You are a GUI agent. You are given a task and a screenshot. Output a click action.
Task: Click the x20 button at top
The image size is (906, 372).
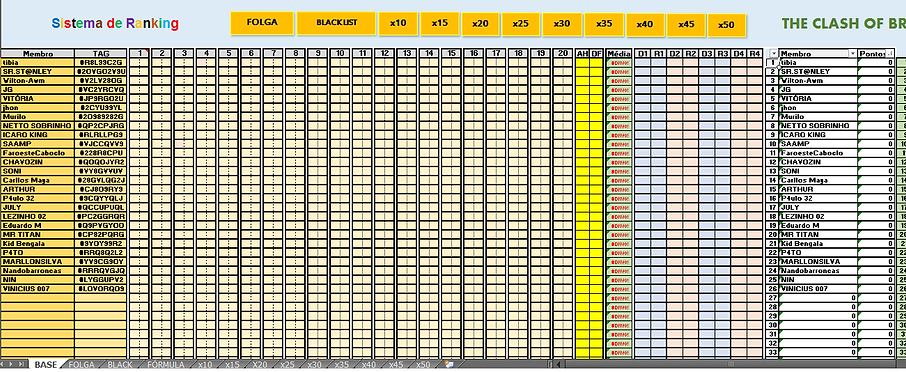480,24
